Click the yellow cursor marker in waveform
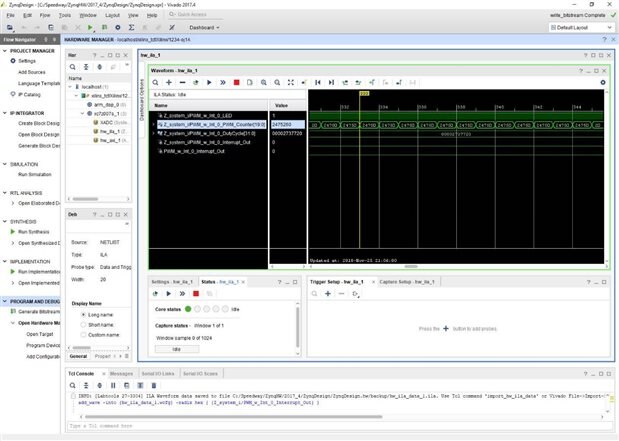619x441 pixels. tap(364, 94)
